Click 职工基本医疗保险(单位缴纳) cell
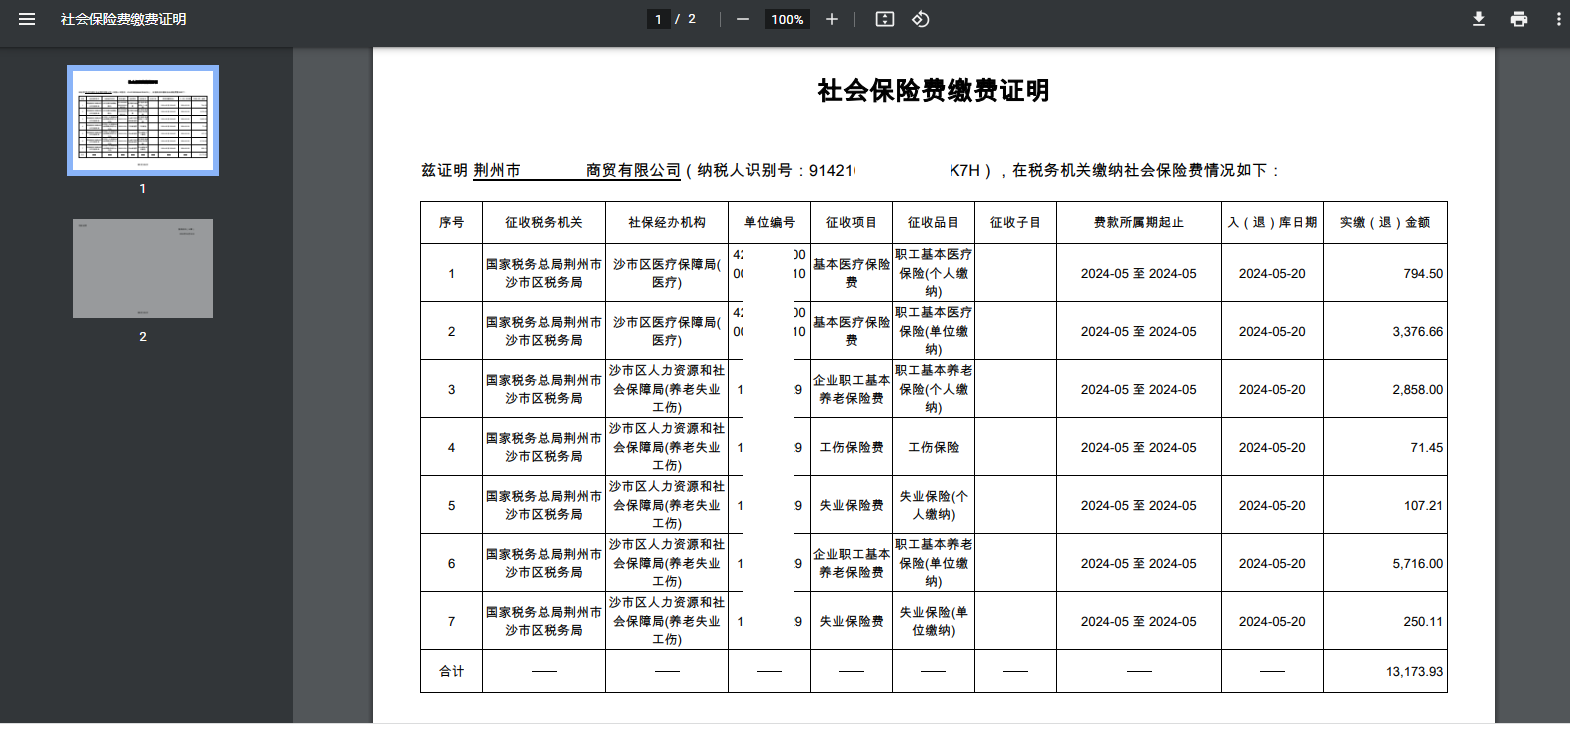 point(933,331)
